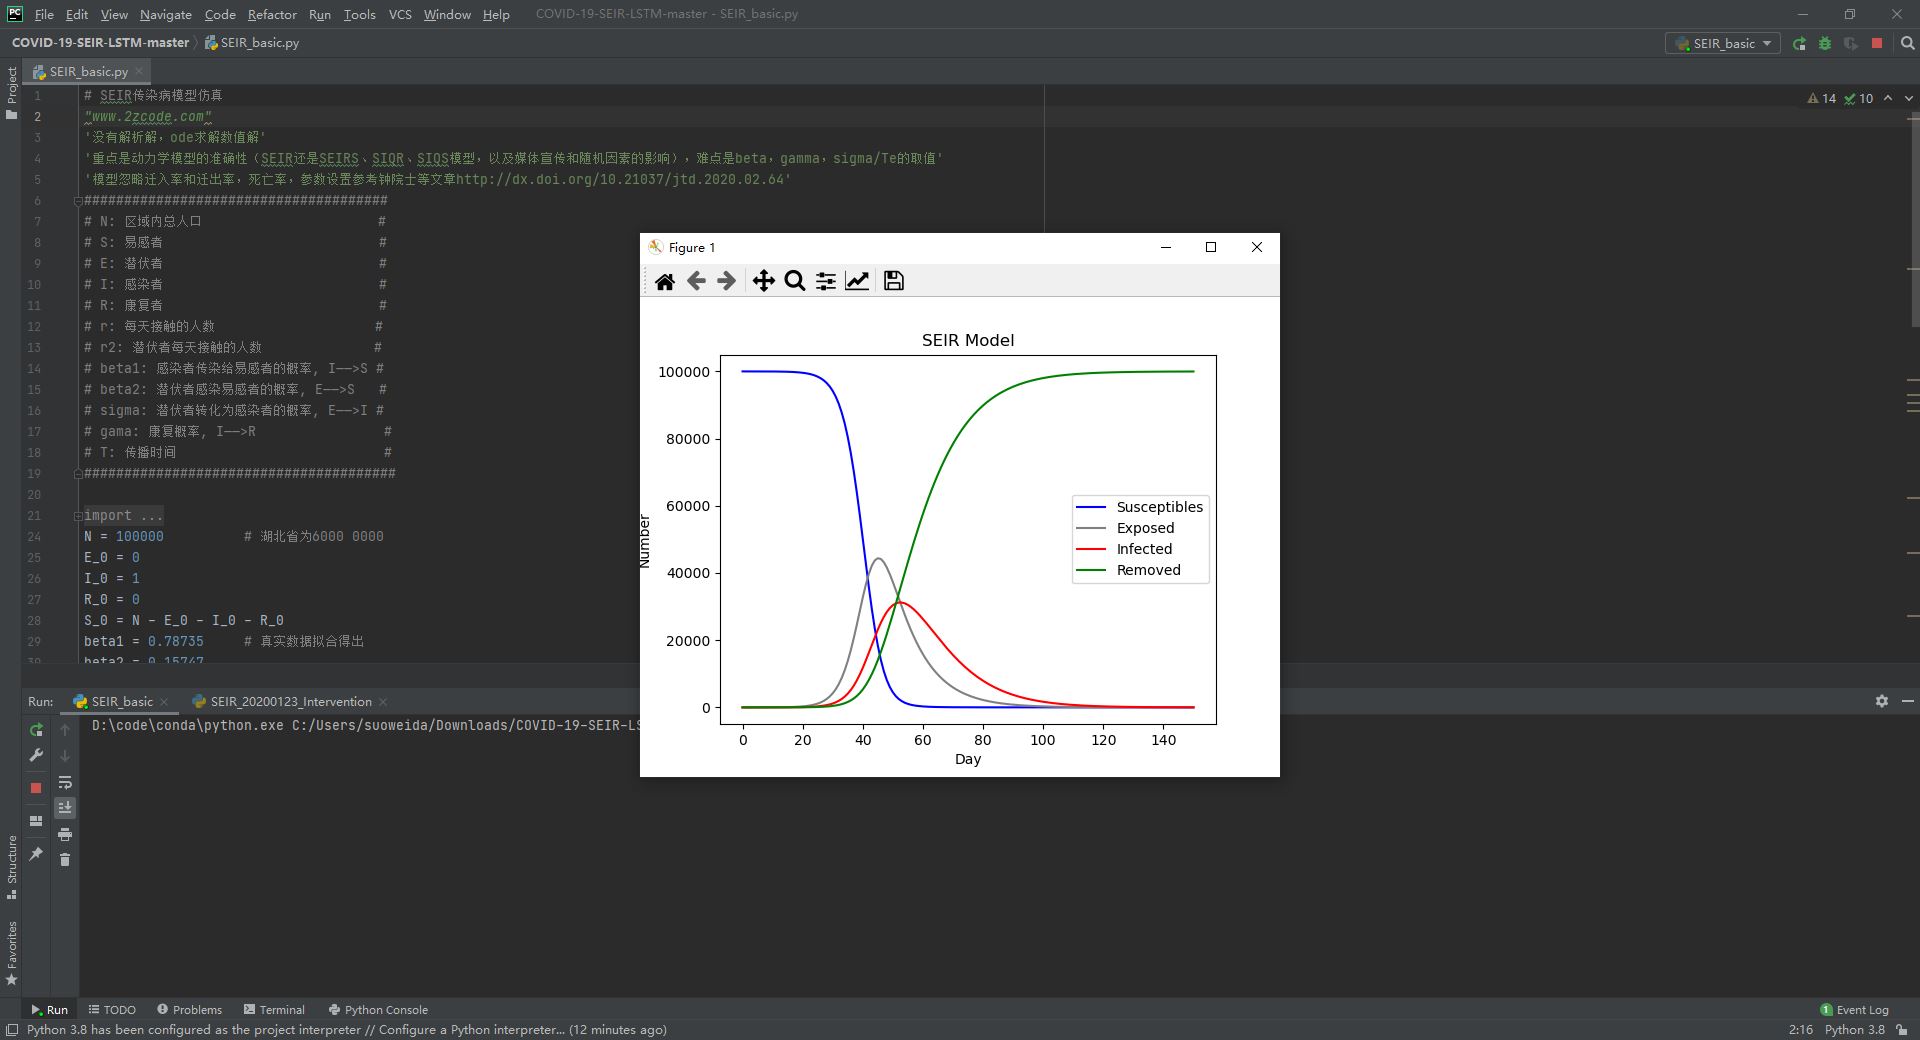Open the VCS menu
This screenshot has height=1040, width=1920.
pos(400,15)
